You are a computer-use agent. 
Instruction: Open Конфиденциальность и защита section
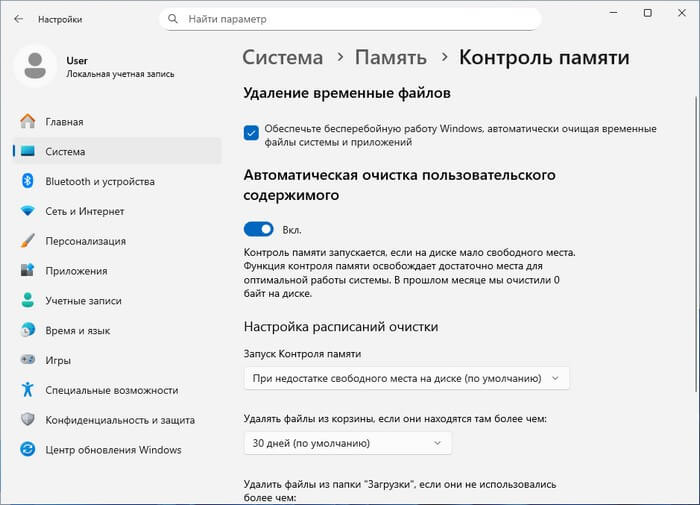point(119,420)
